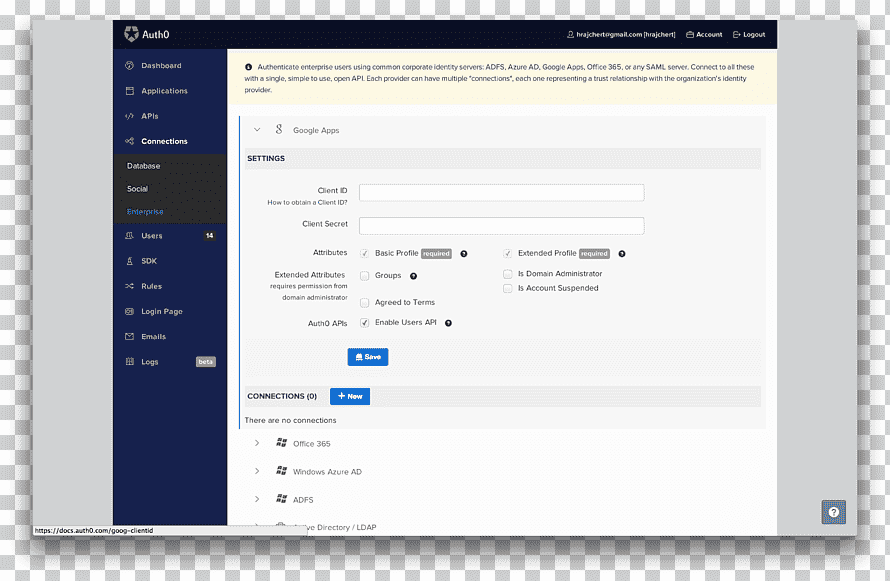Screen dimensions: 890x581
Task: Open the Rules sidebar icon
Action: (x=129, y=286)
